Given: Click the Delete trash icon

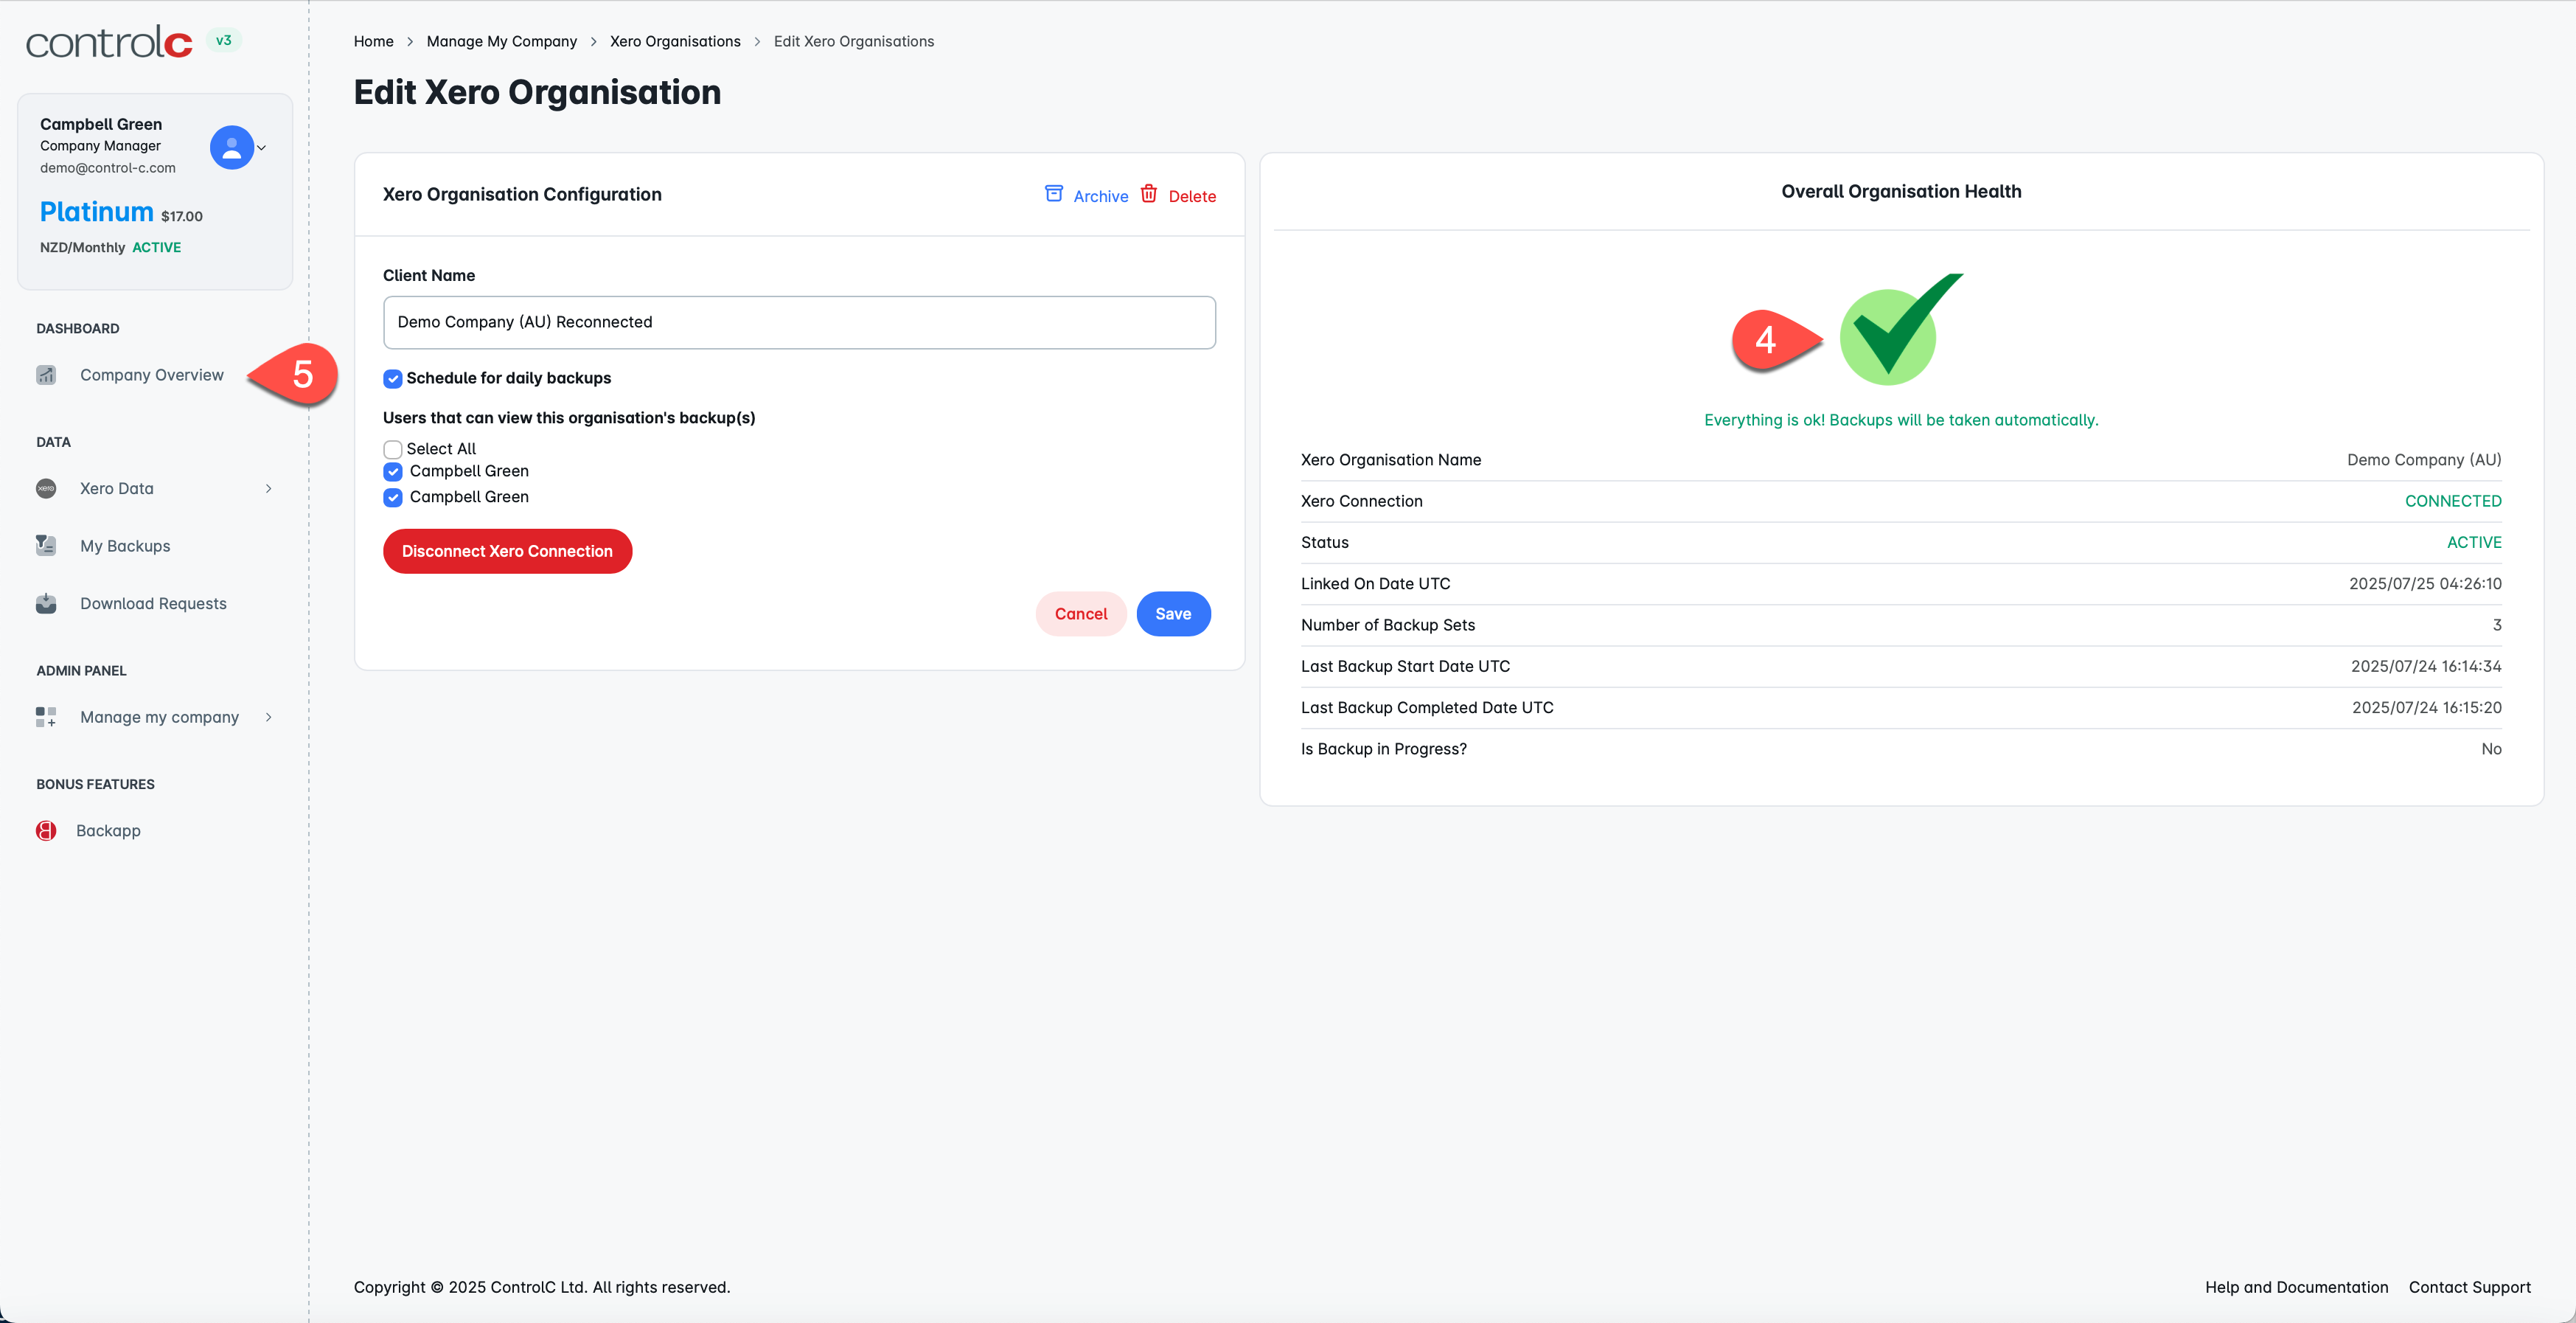Looking at the screenshot, I should [1149, 194].
